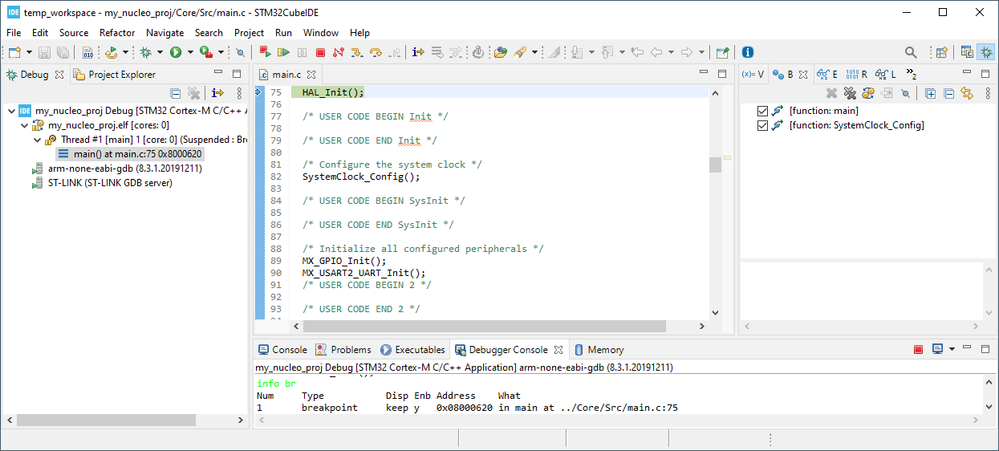This screenshot has width=999, height=451.
Task: Open the Breakpoints view menu (three dots)
Action: click(988, 94)
